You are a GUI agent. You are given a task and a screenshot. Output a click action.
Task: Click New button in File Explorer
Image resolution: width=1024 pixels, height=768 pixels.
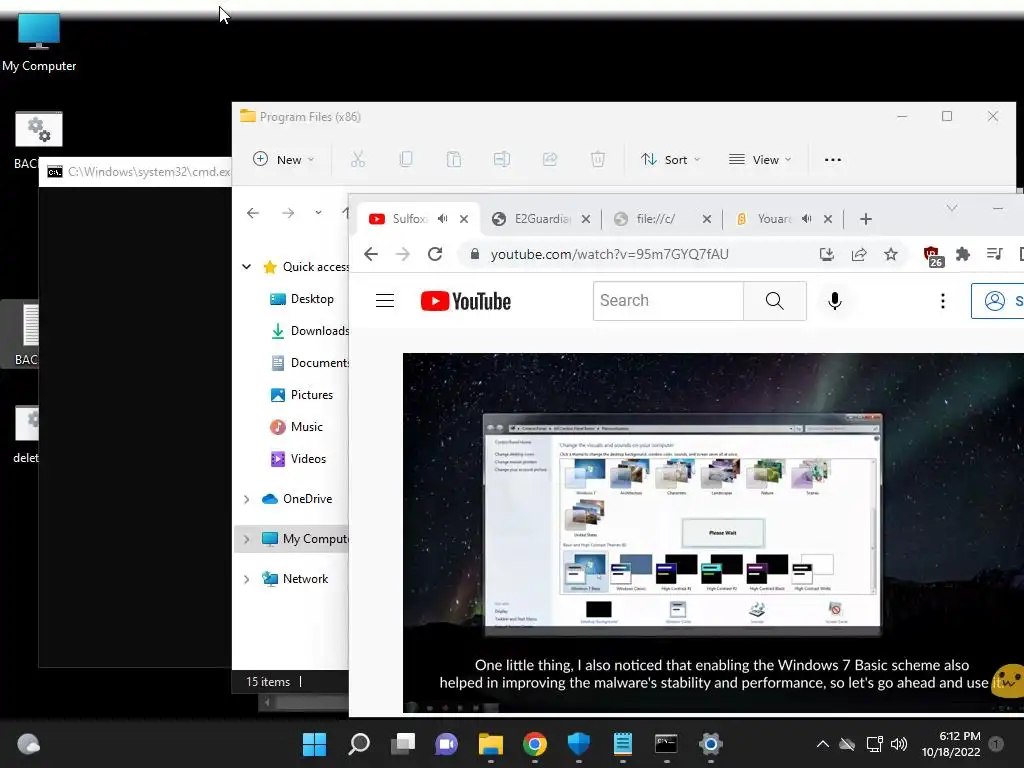(x=283, y=159)
